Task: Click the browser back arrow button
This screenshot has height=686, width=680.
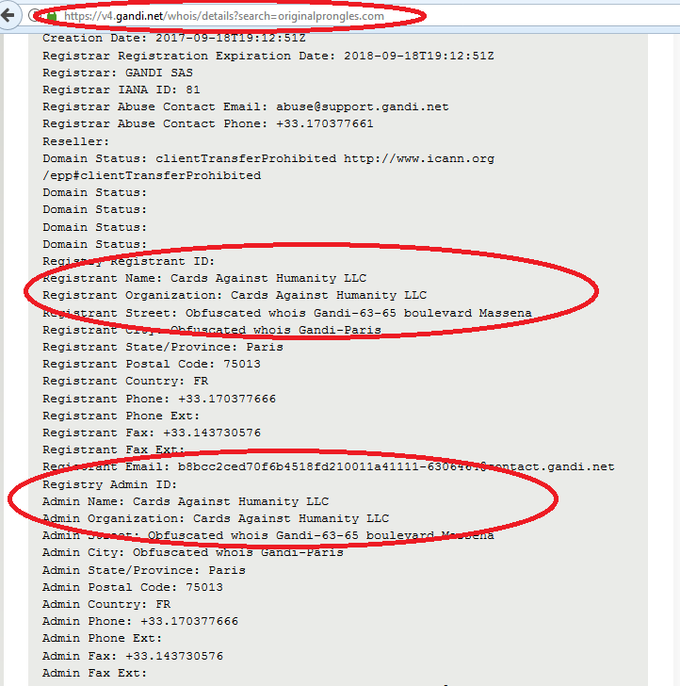Action: (8, 16)
